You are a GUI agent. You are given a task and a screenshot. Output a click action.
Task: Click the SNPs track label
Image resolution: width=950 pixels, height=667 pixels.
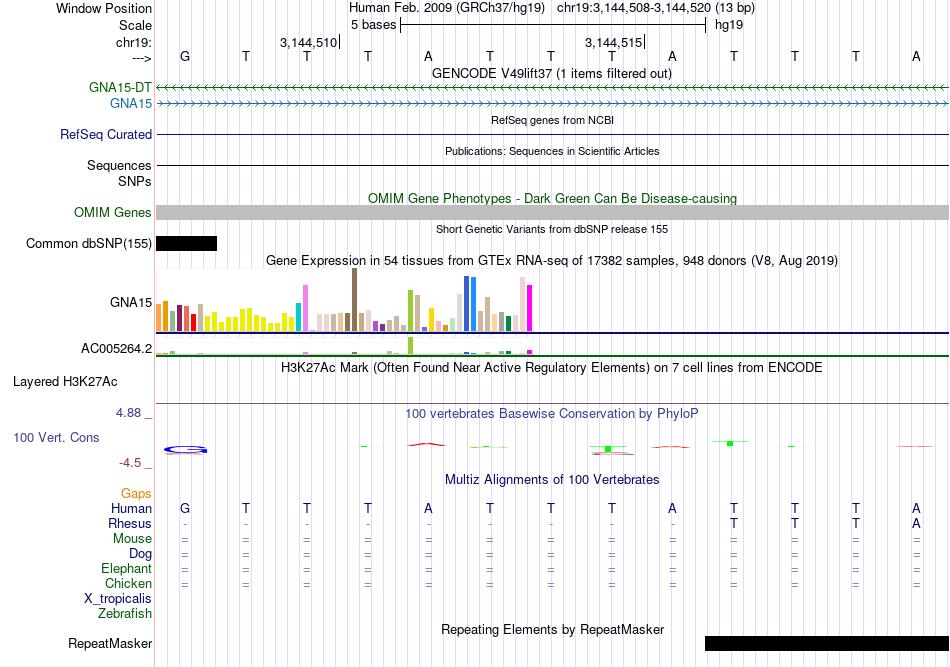click(x=135, y=181)
